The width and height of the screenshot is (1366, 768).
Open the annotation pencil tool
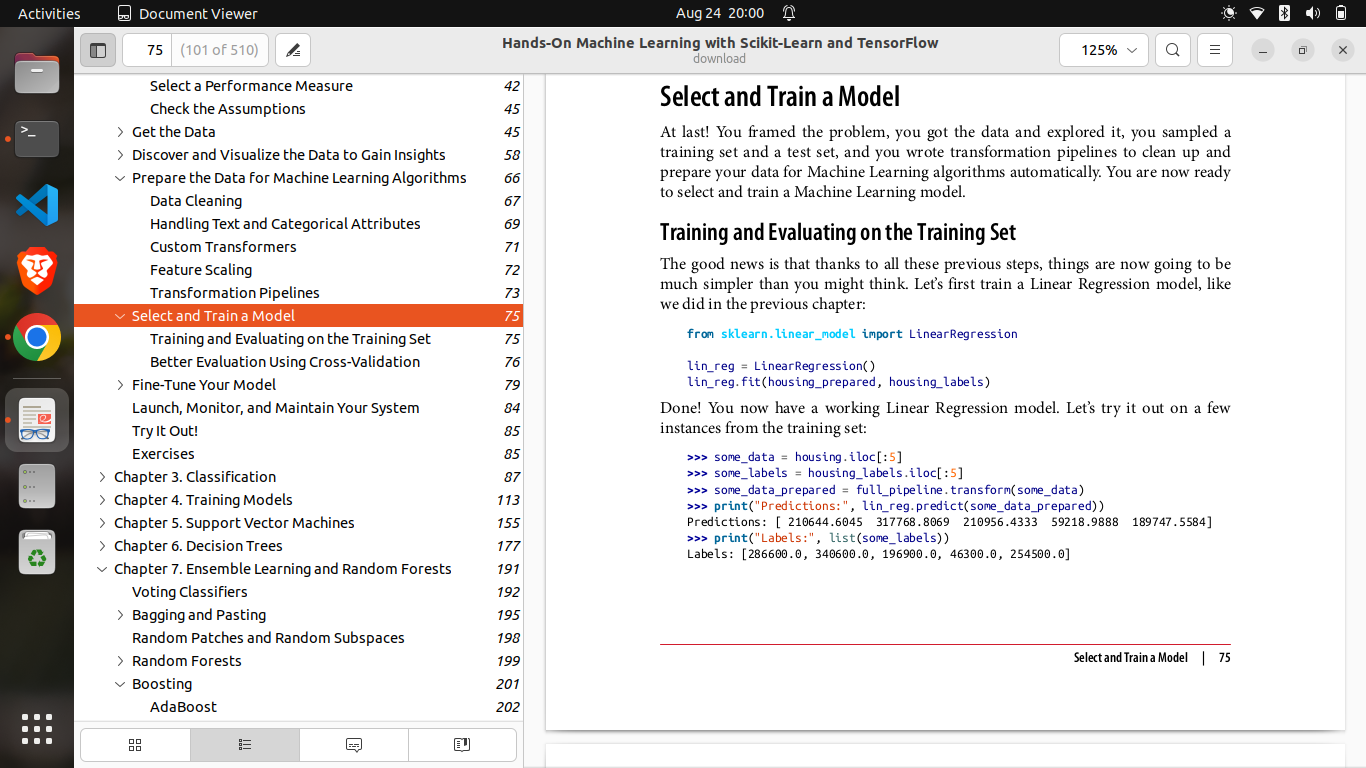(293, 50)
